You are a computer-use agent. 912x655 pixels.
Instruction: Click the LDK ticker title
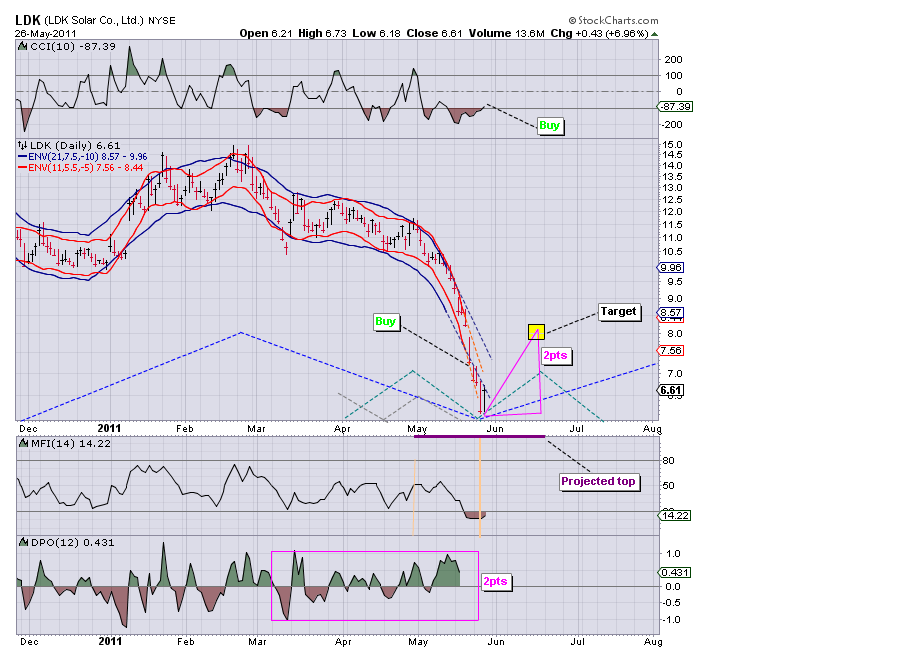(28, 20)
